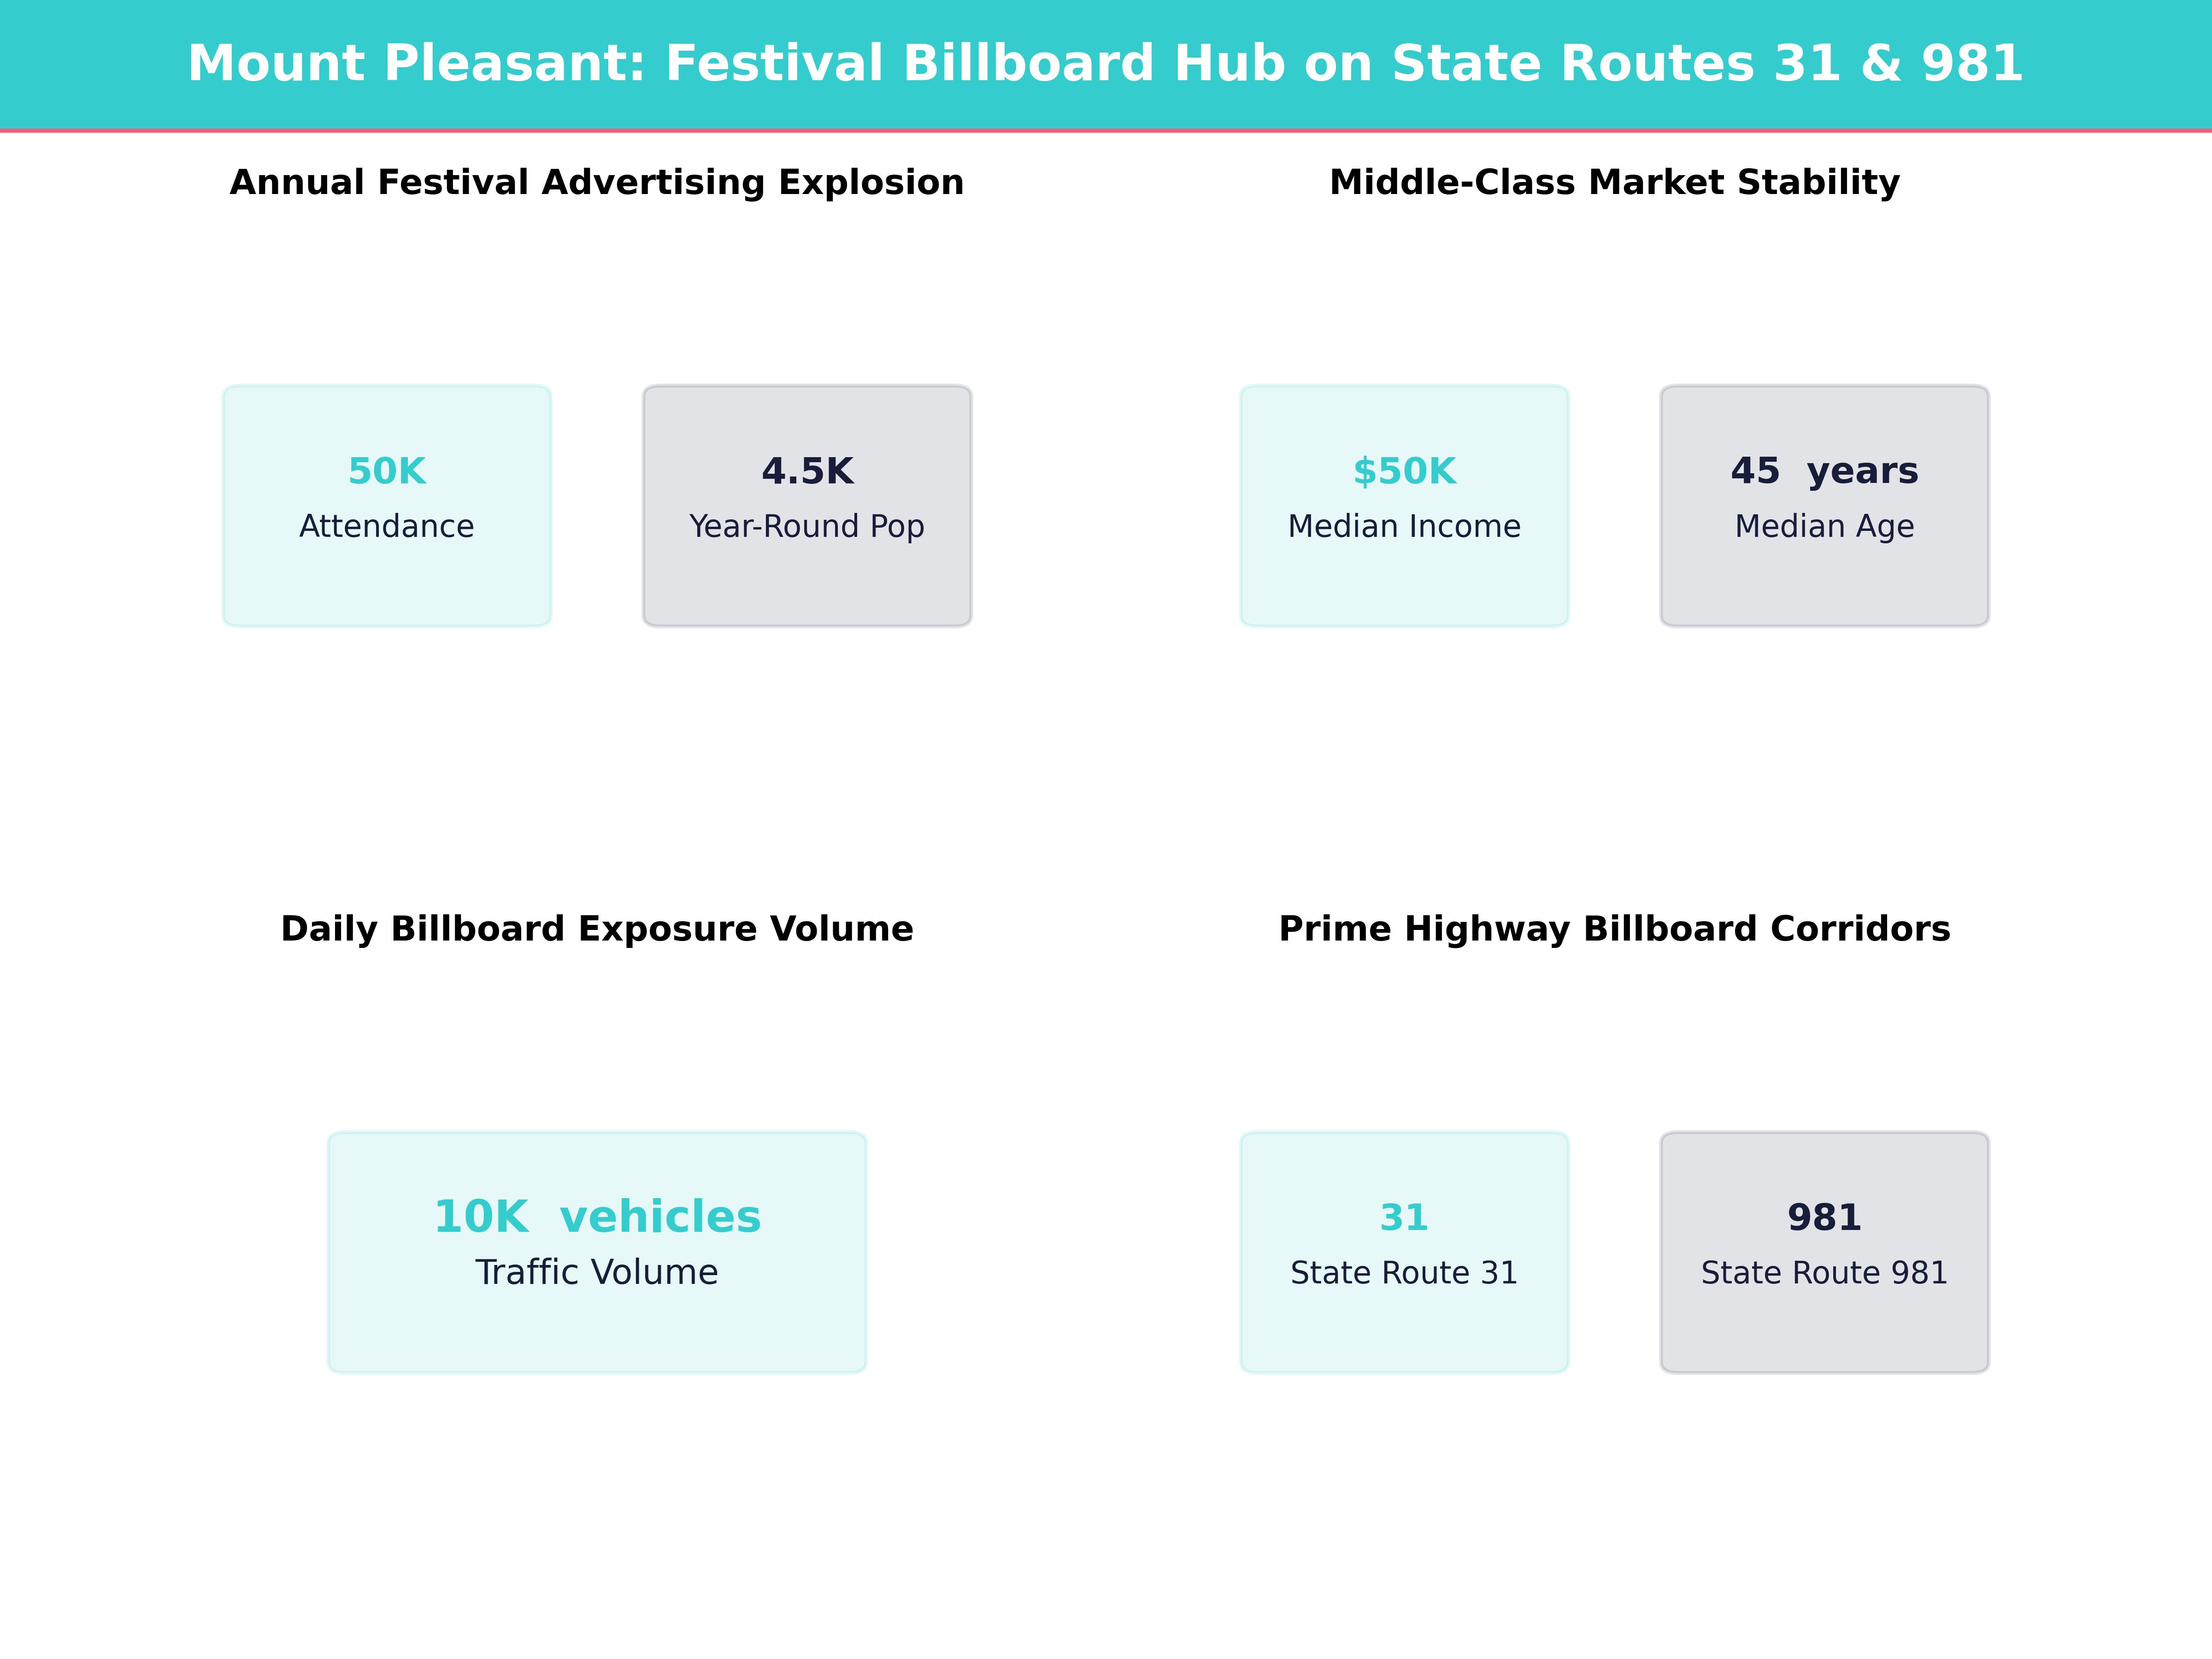
Task: Select the State Route 981 label
Action: [x=1824, y=1272]
